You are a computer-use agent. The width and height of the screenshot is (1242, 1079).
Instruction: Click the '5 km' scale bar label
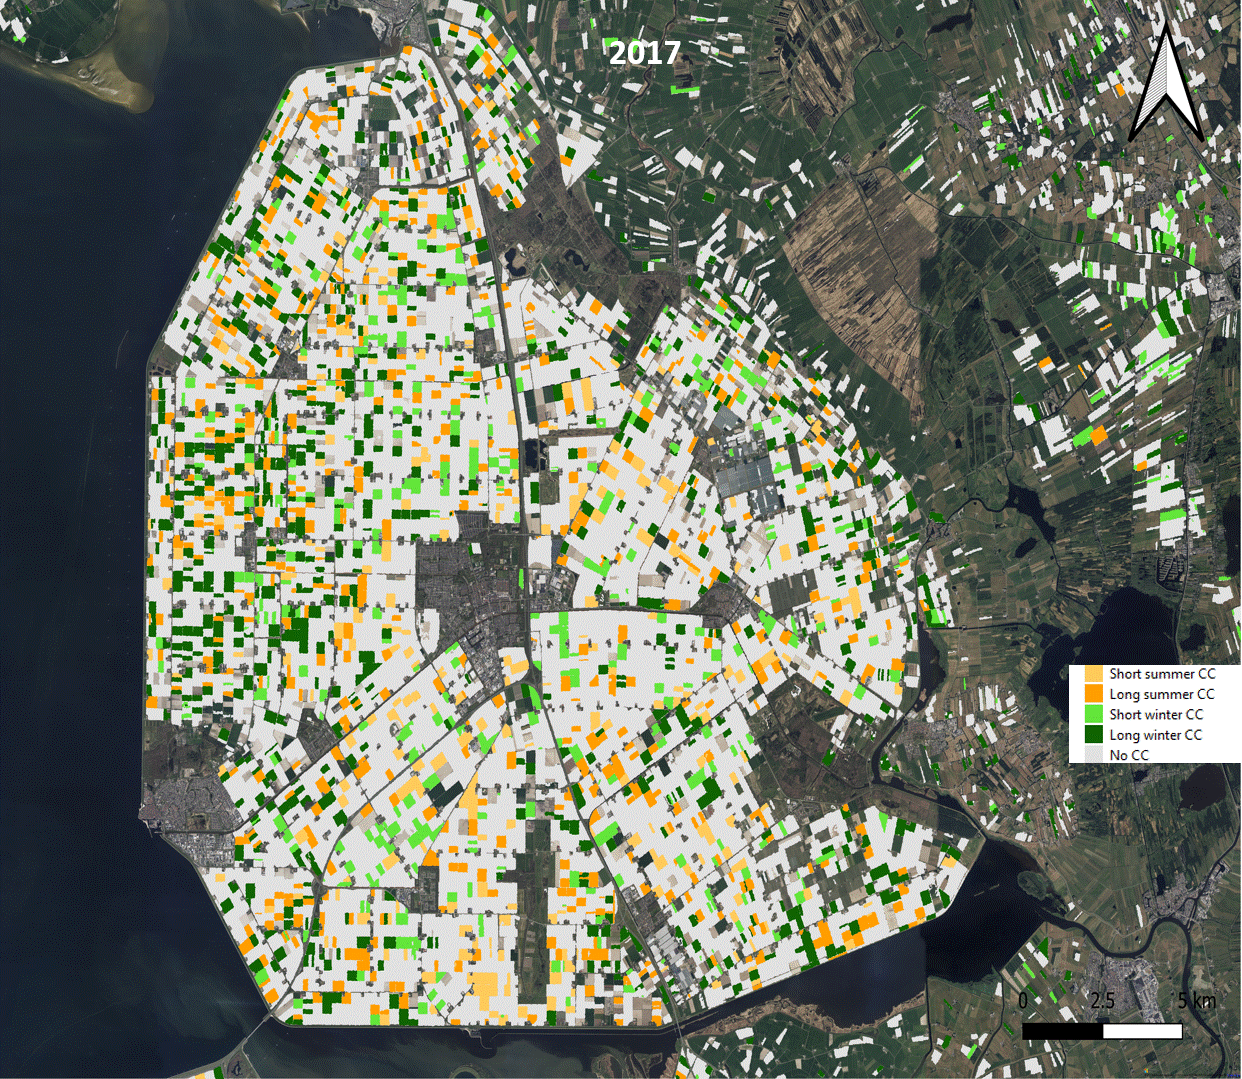coord(1196,1001)
